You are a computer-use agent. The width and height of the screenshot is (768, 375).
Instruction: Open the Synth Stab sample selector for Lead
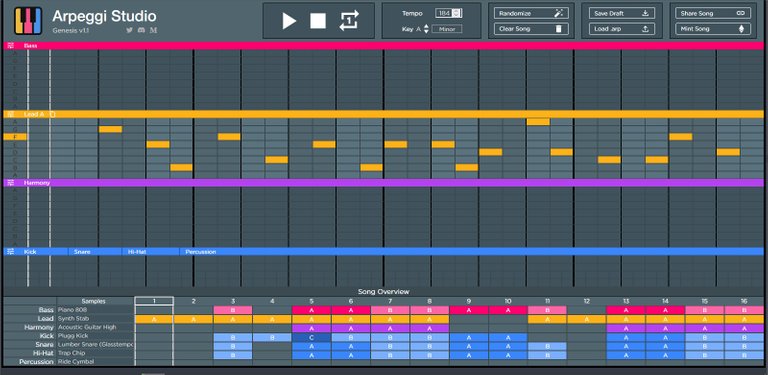pyautogui.click(x=95, y=319)
